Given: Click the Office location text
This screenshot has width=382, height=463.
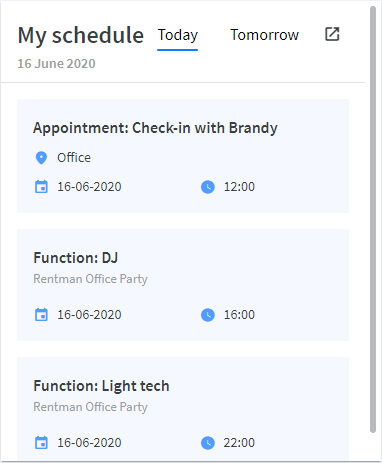Looking at the screenshot, I should coord(74,158).
